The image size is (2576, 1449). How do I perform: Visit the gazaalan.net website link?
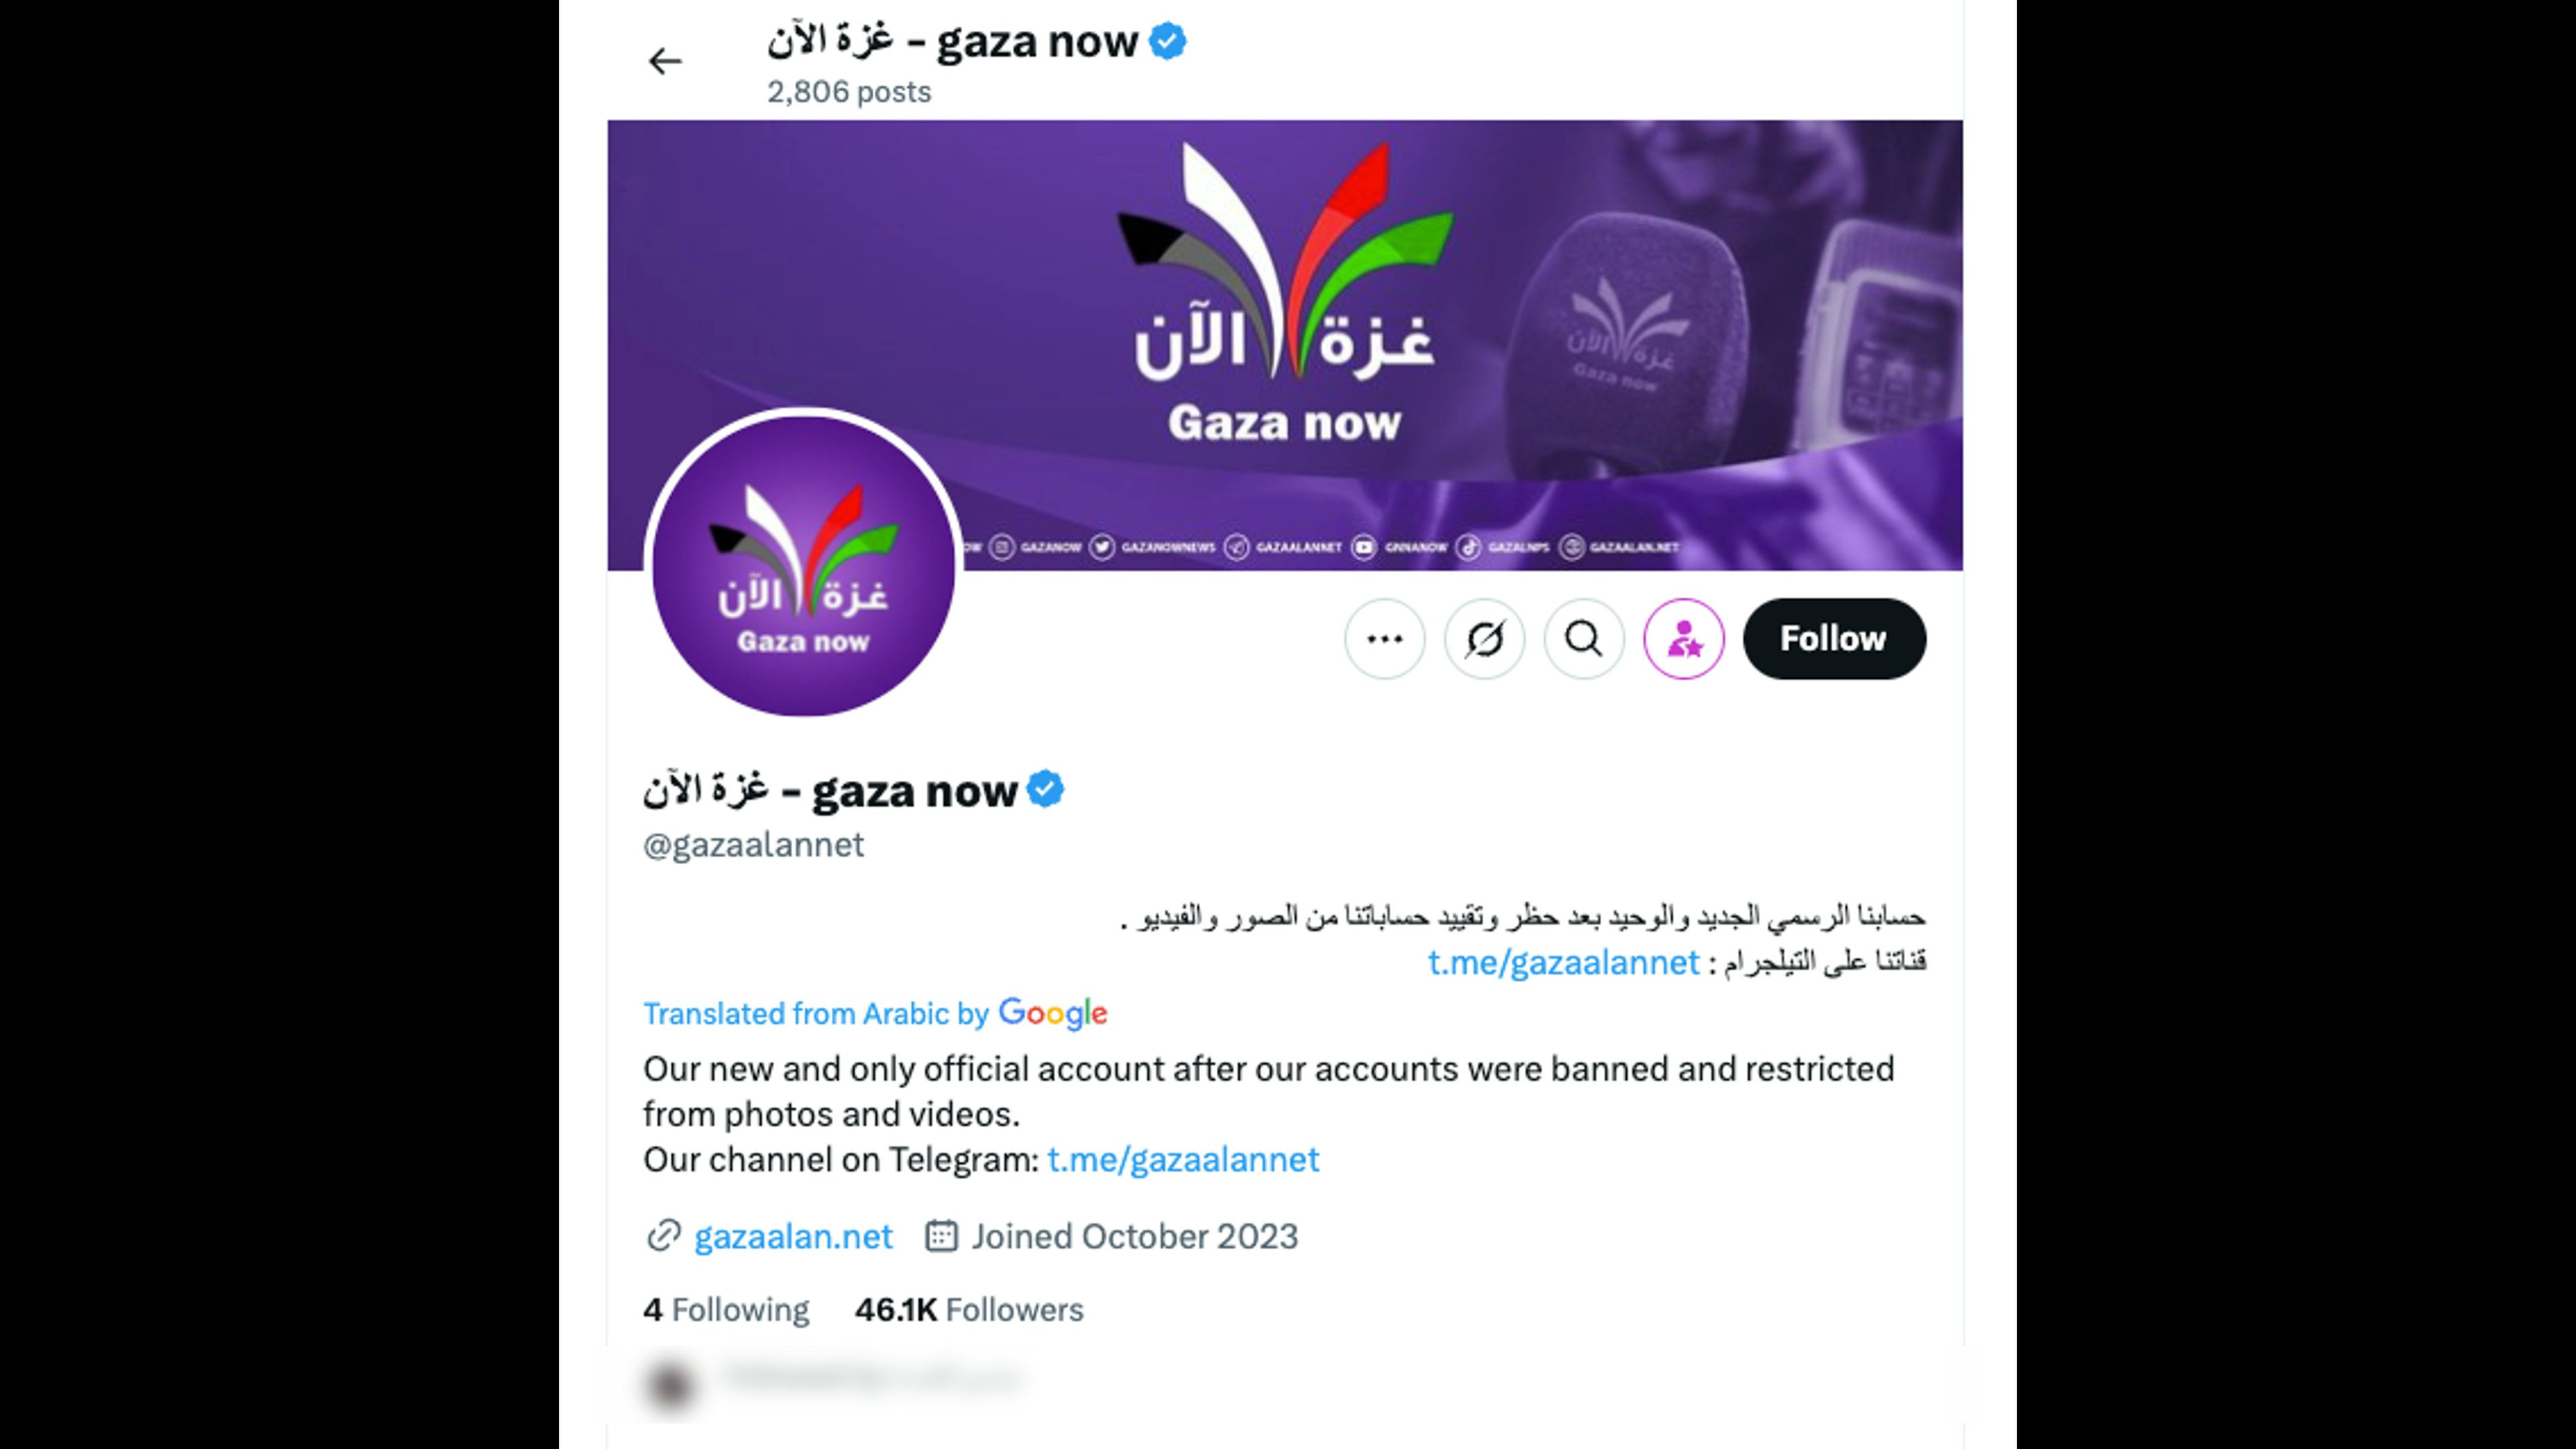pos(793,1237)
